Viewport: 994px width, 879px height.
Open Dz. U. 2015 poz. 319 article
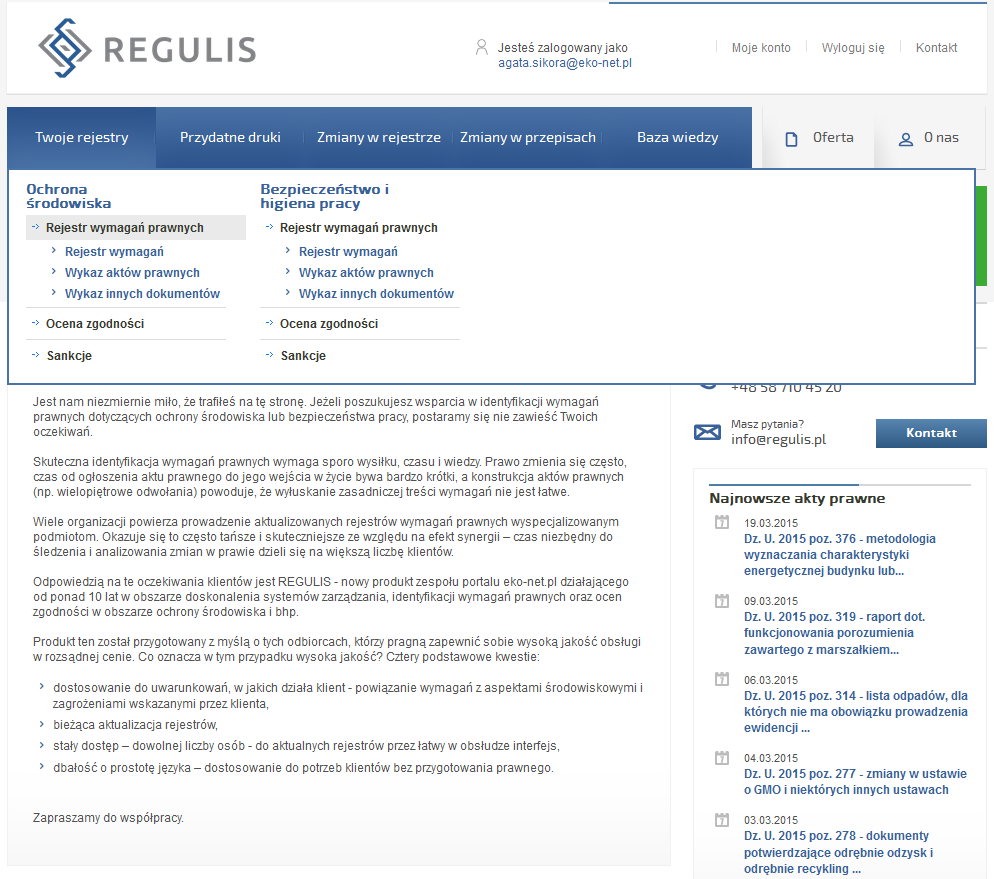point(834,633)
